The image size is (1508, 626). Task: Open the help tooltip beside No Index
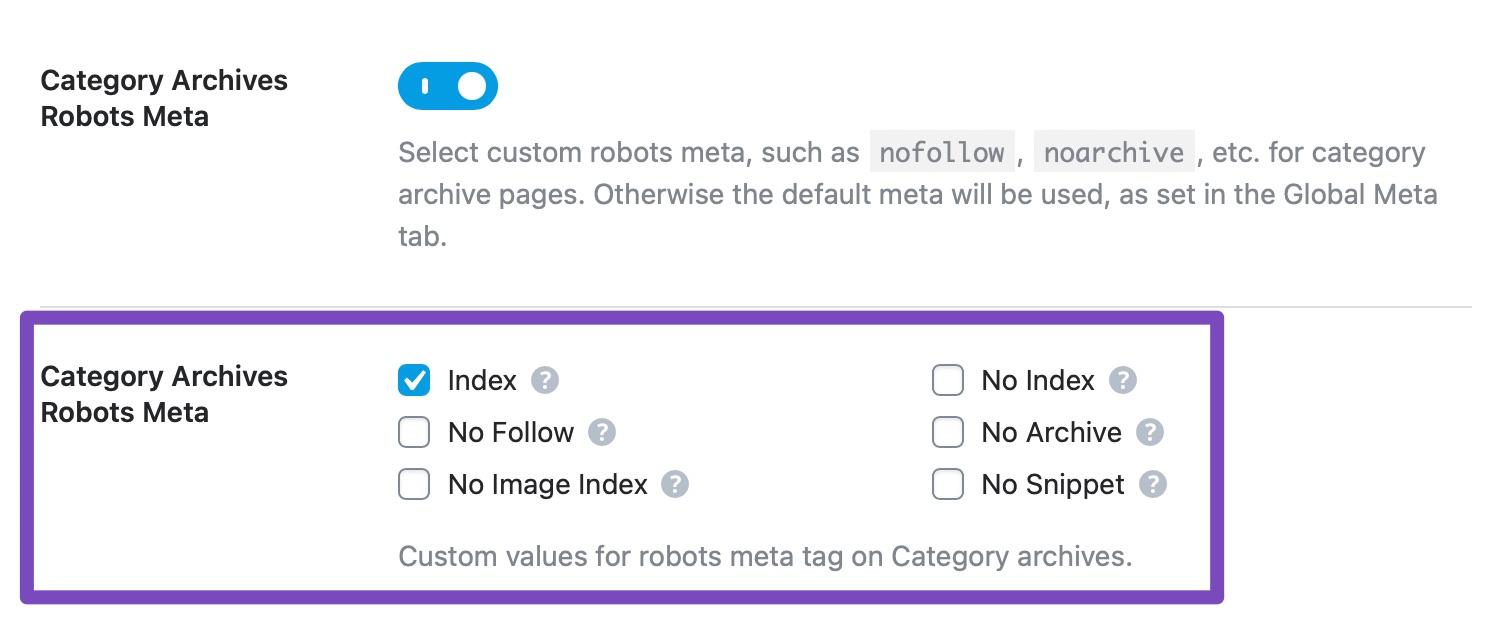point(1122,380)
